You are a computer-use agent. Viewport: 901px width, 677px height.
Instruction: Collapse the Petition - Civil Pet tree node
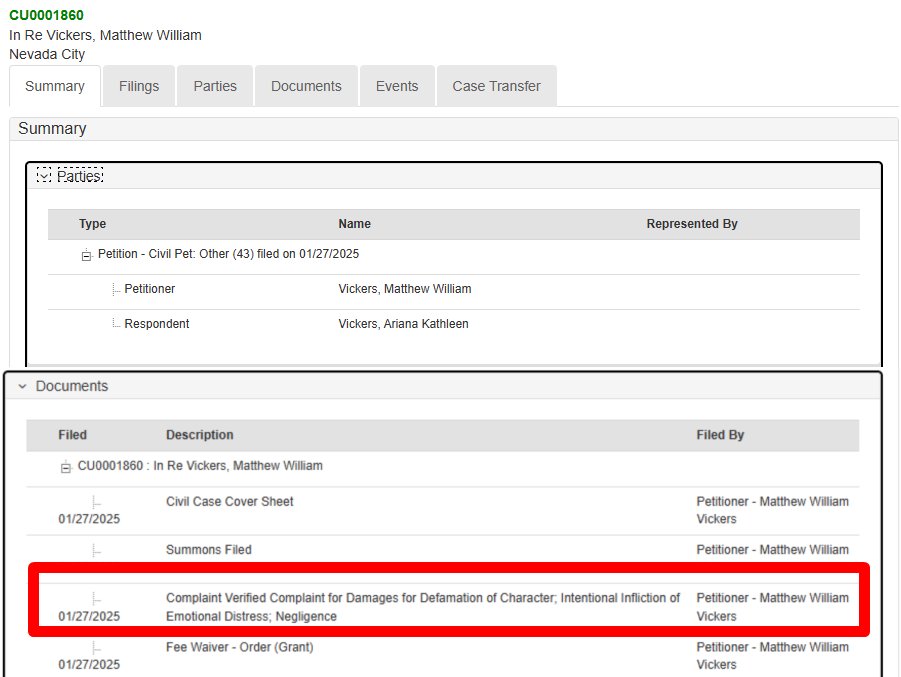pyautogui.click(x=86, y=255)
